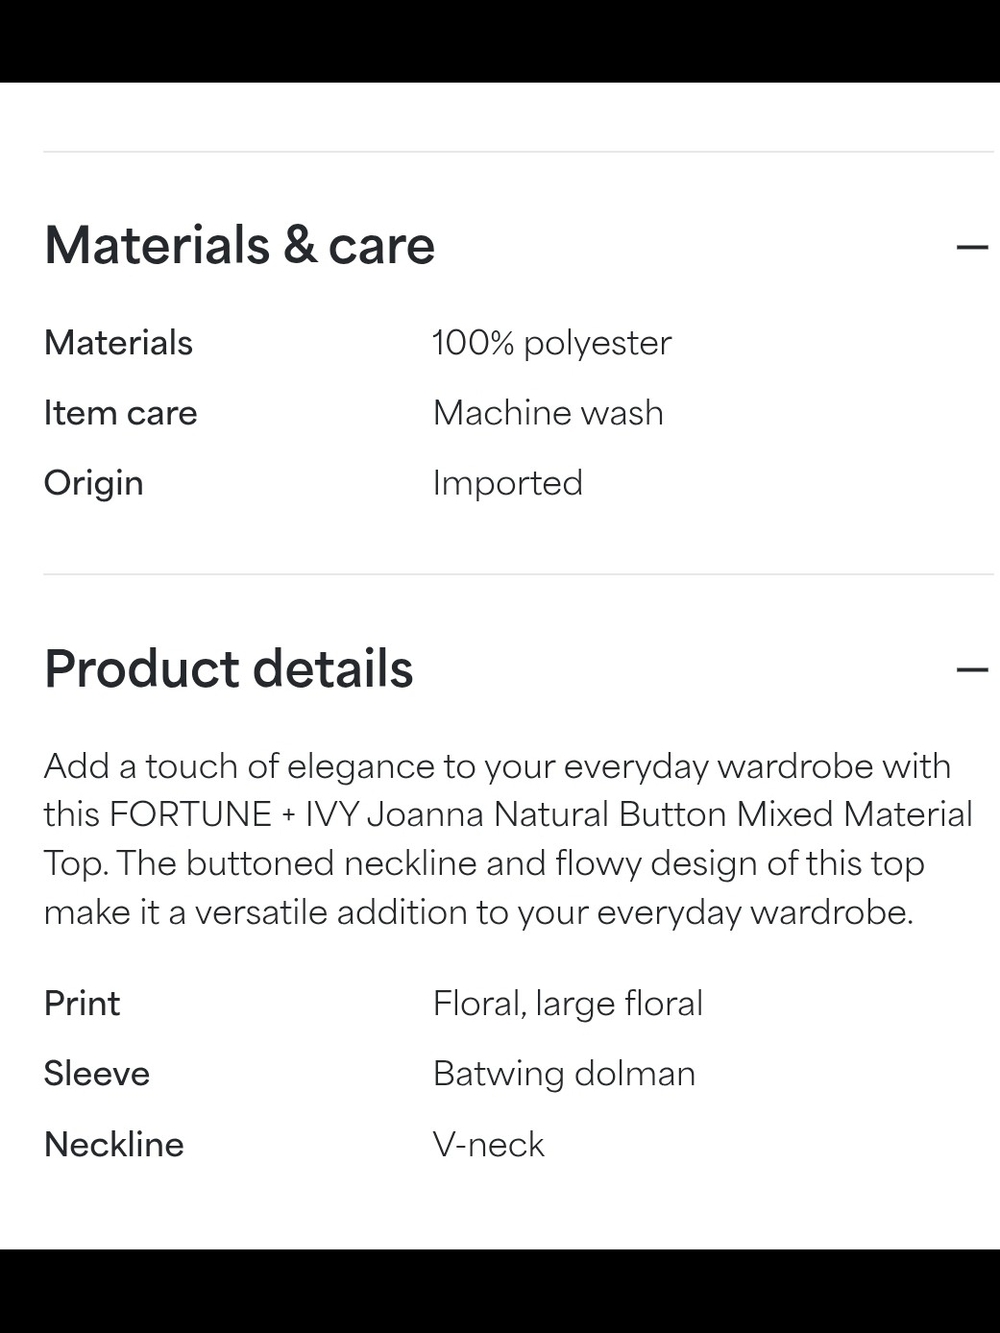Click the V-neck value
The image size is (1000, 1333).
click(489, 1144)
